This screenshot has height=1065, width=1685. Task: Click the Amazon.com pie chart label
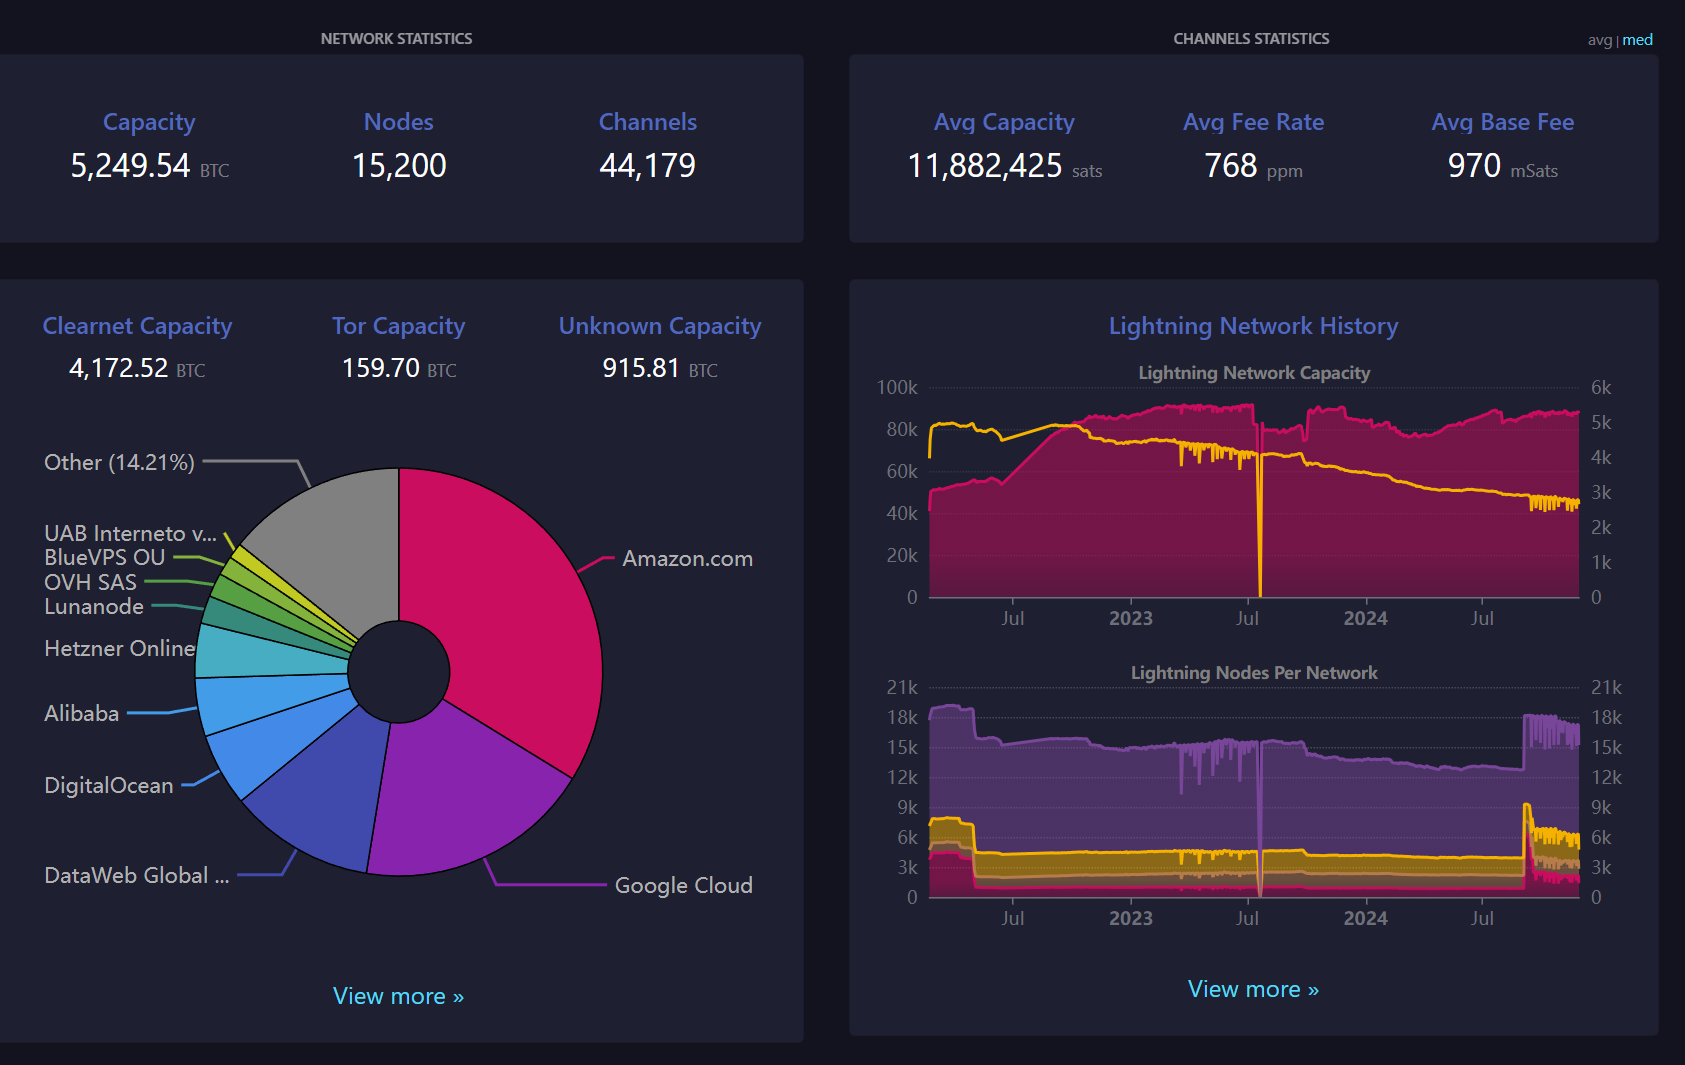tap(687, 559)
